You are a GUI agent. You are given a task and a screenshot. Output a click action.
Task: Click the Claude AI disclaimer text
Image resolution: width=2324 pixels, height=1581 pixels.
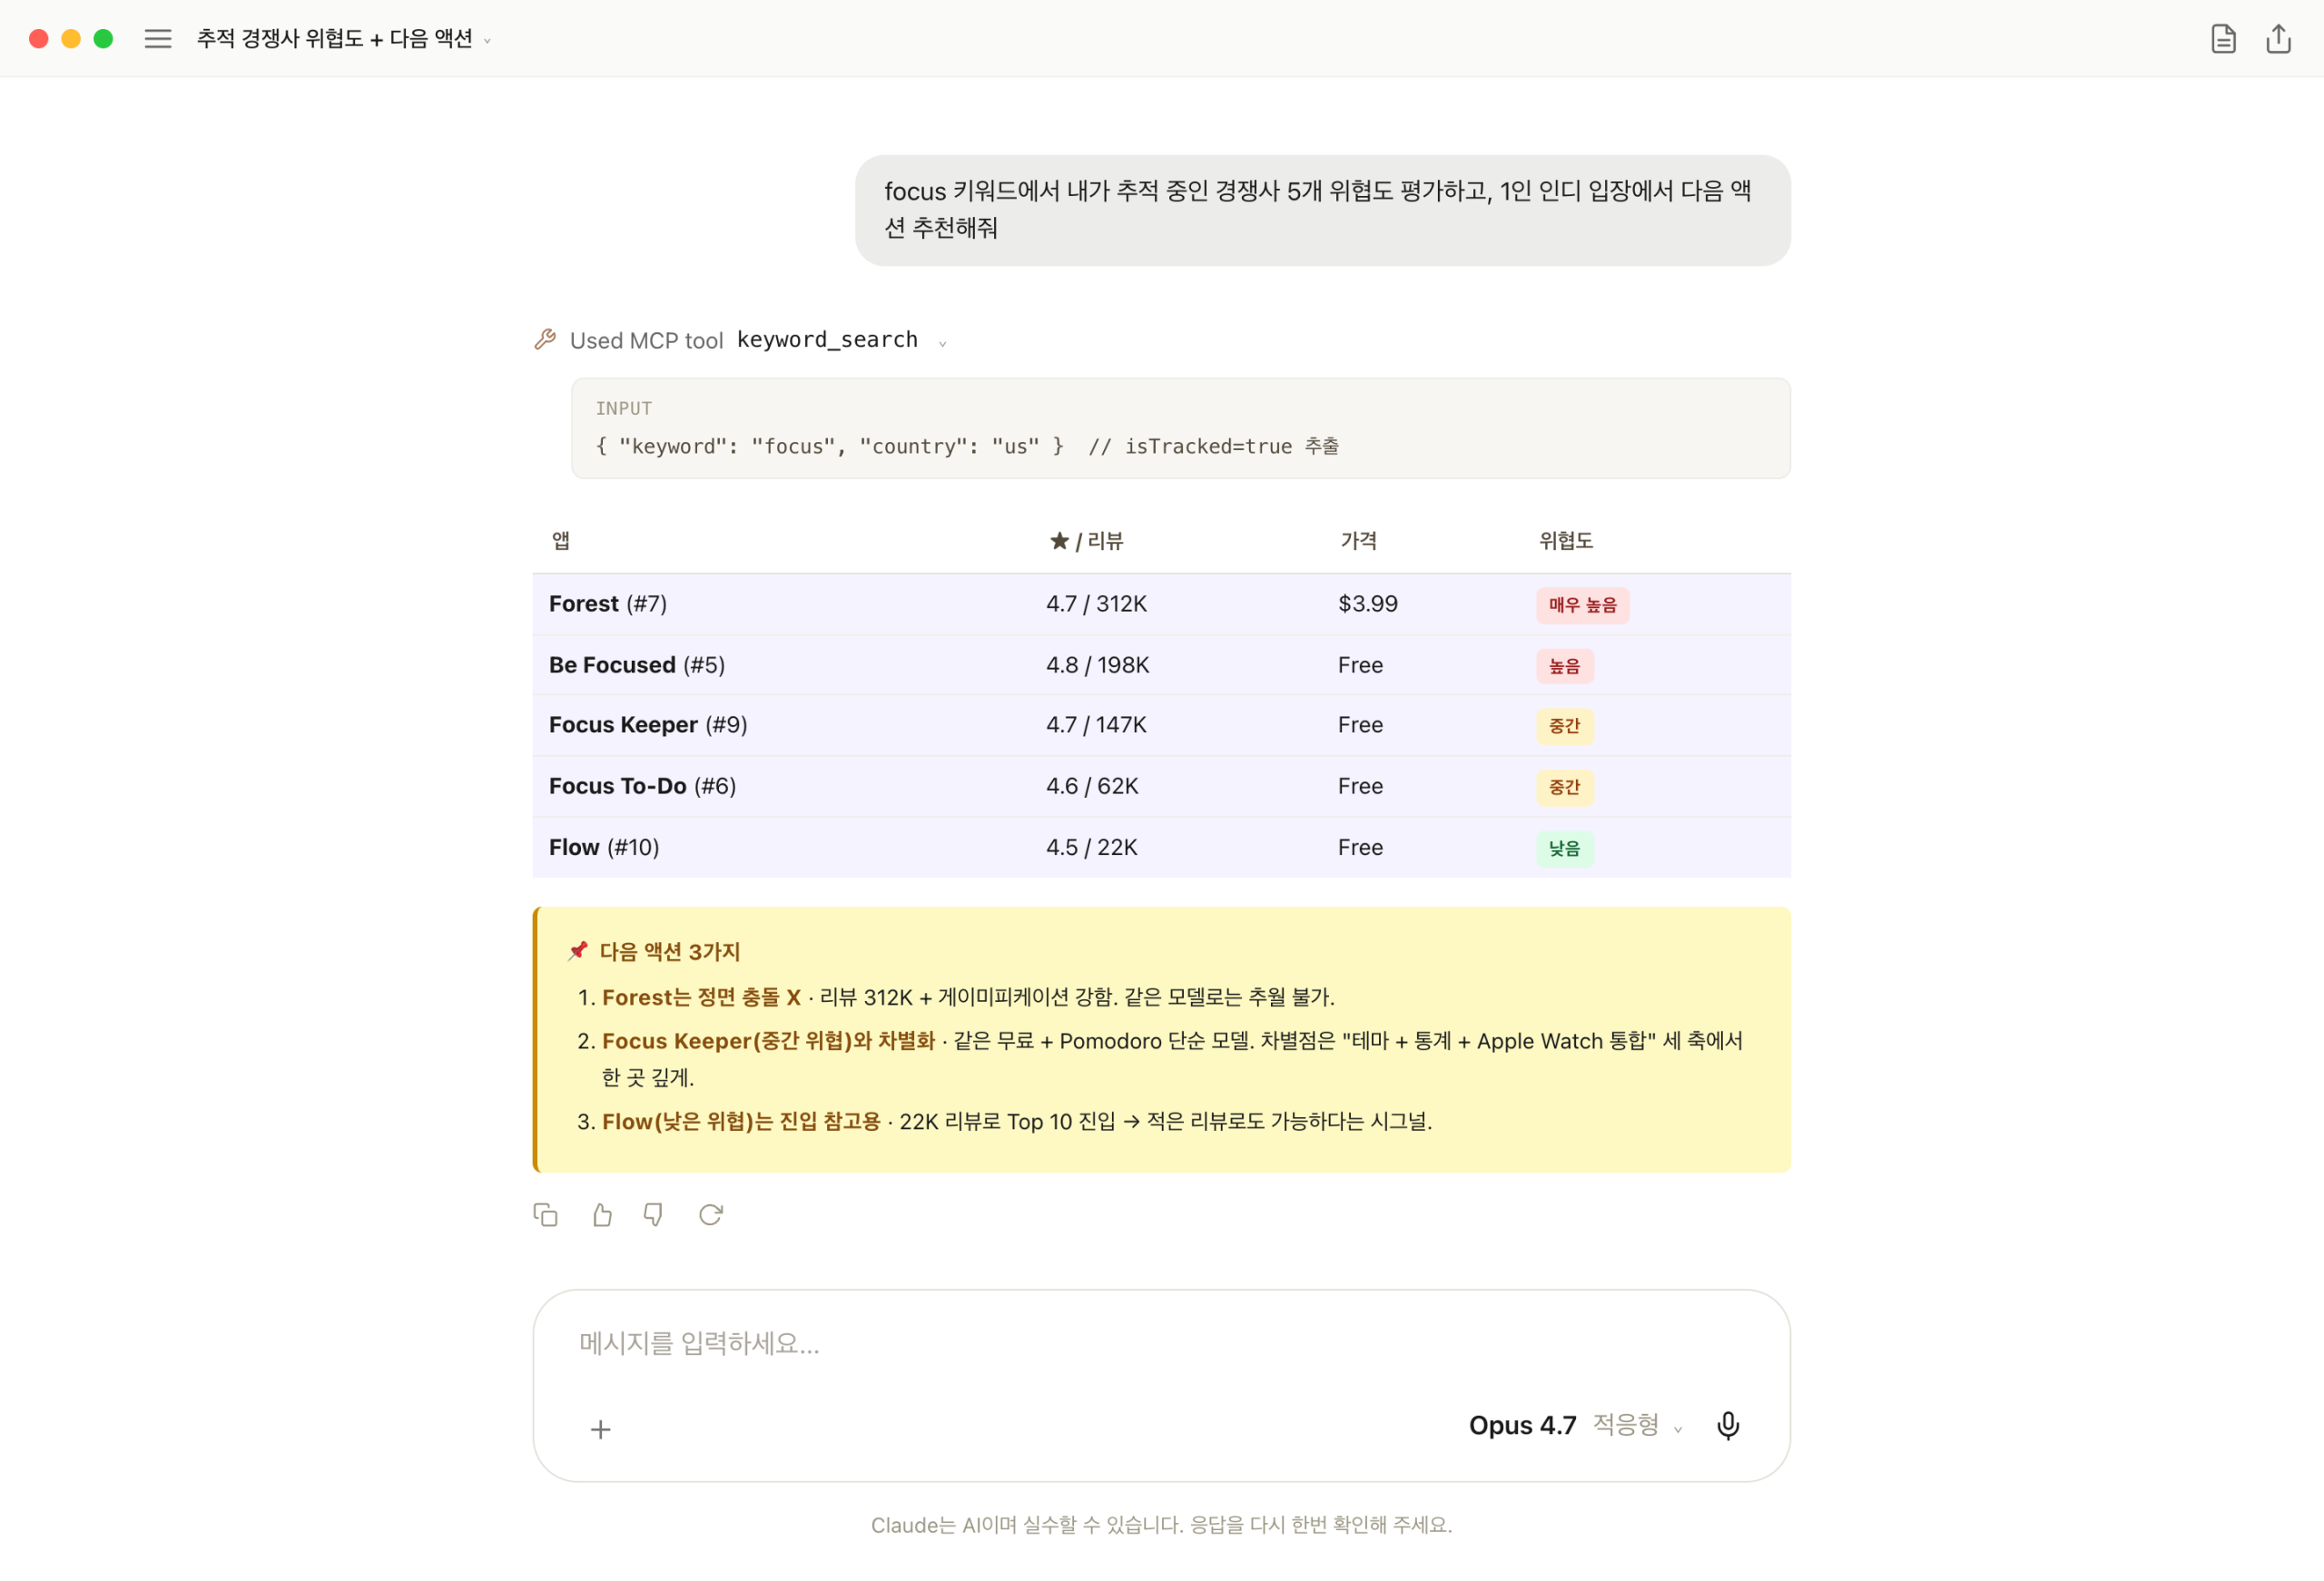tap(1161, 1525)
